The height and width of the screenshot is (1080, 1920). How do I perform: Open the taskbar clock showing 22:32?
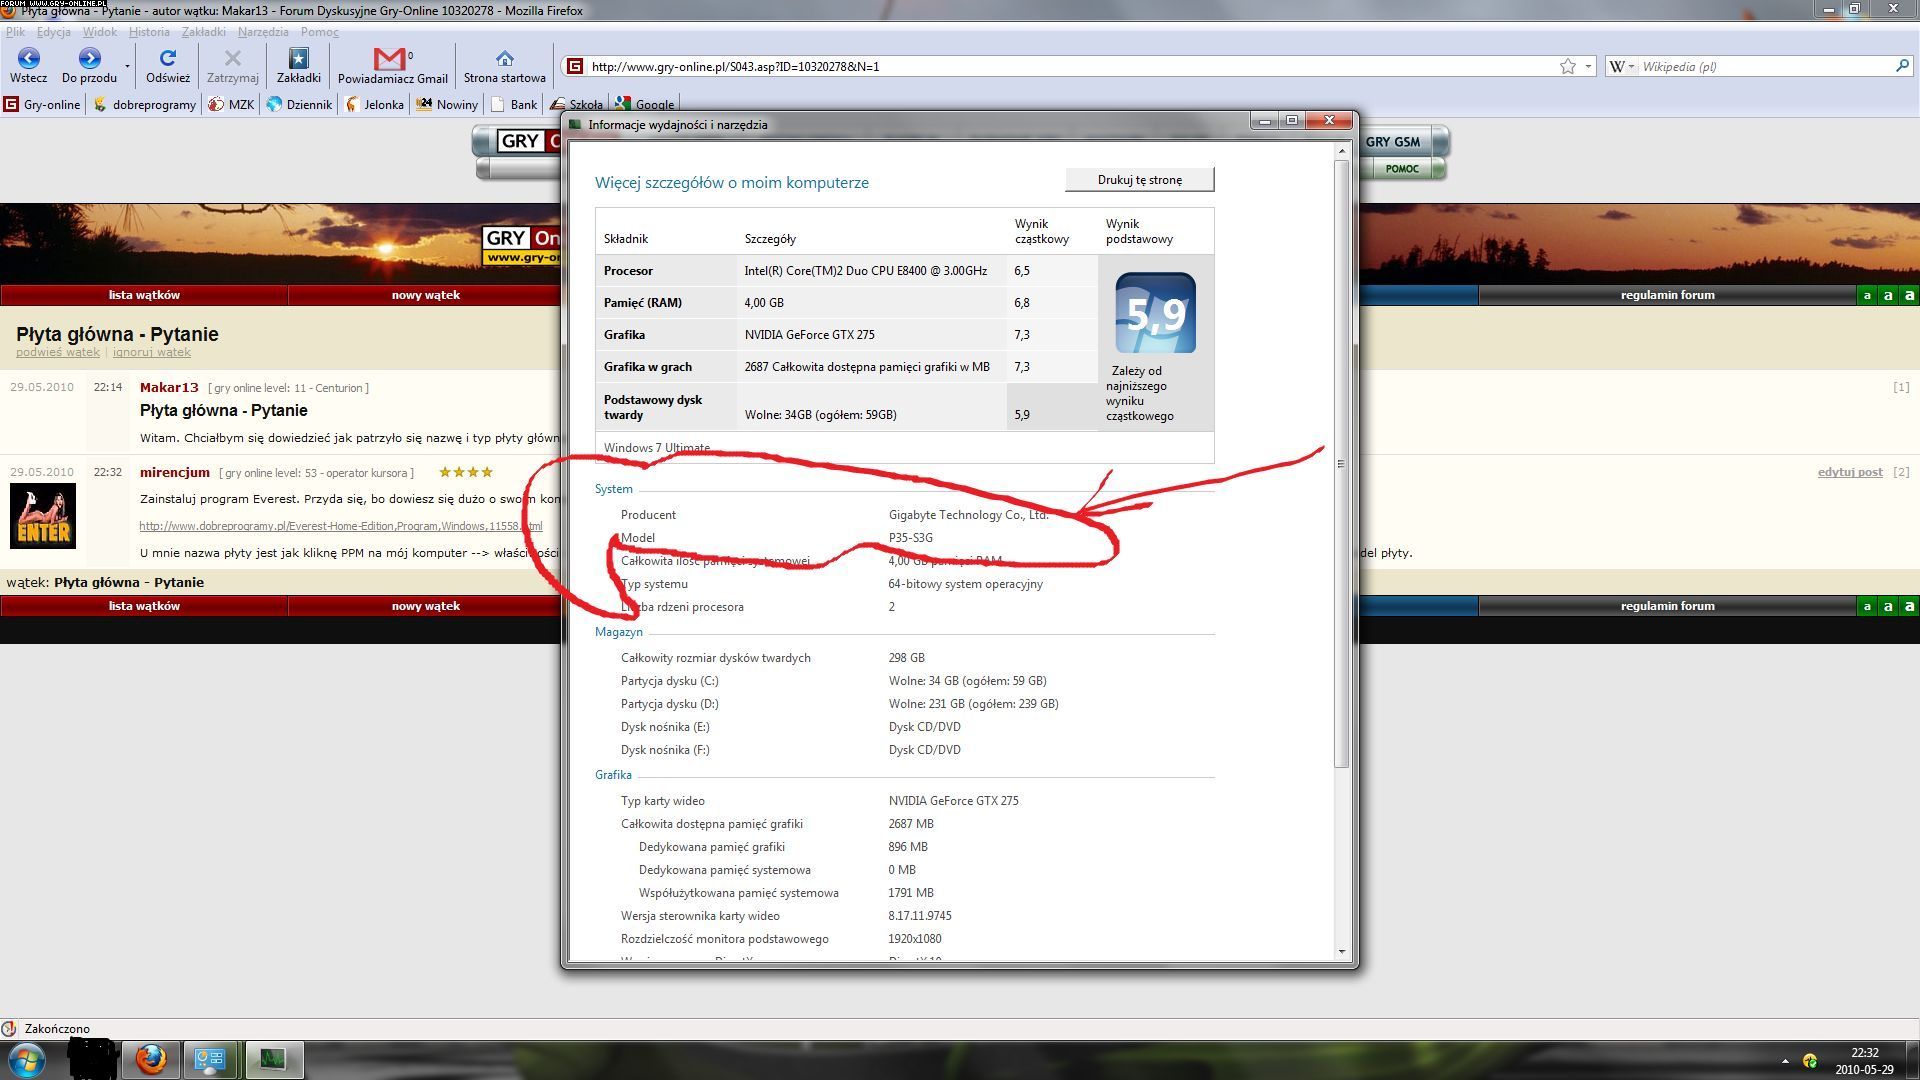(x=1864, y=1061)
